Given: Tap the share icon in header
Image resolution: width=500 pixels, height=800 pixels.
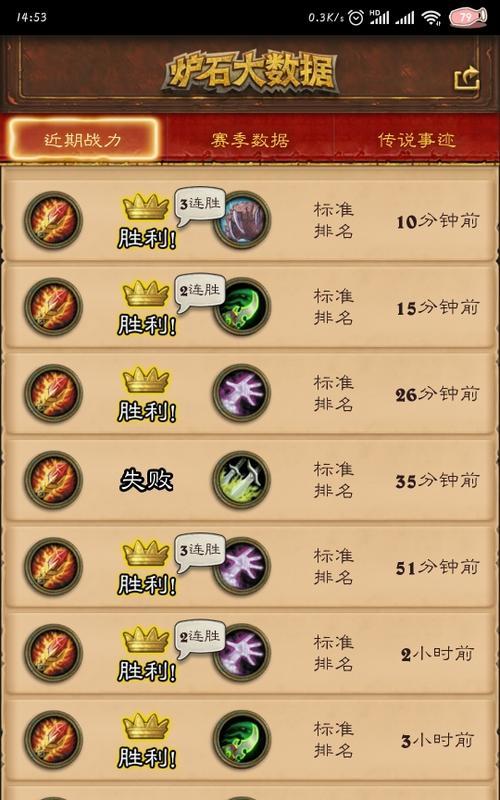Looking at the screenshot, I should pyautogui.click(x=467, y=79).
